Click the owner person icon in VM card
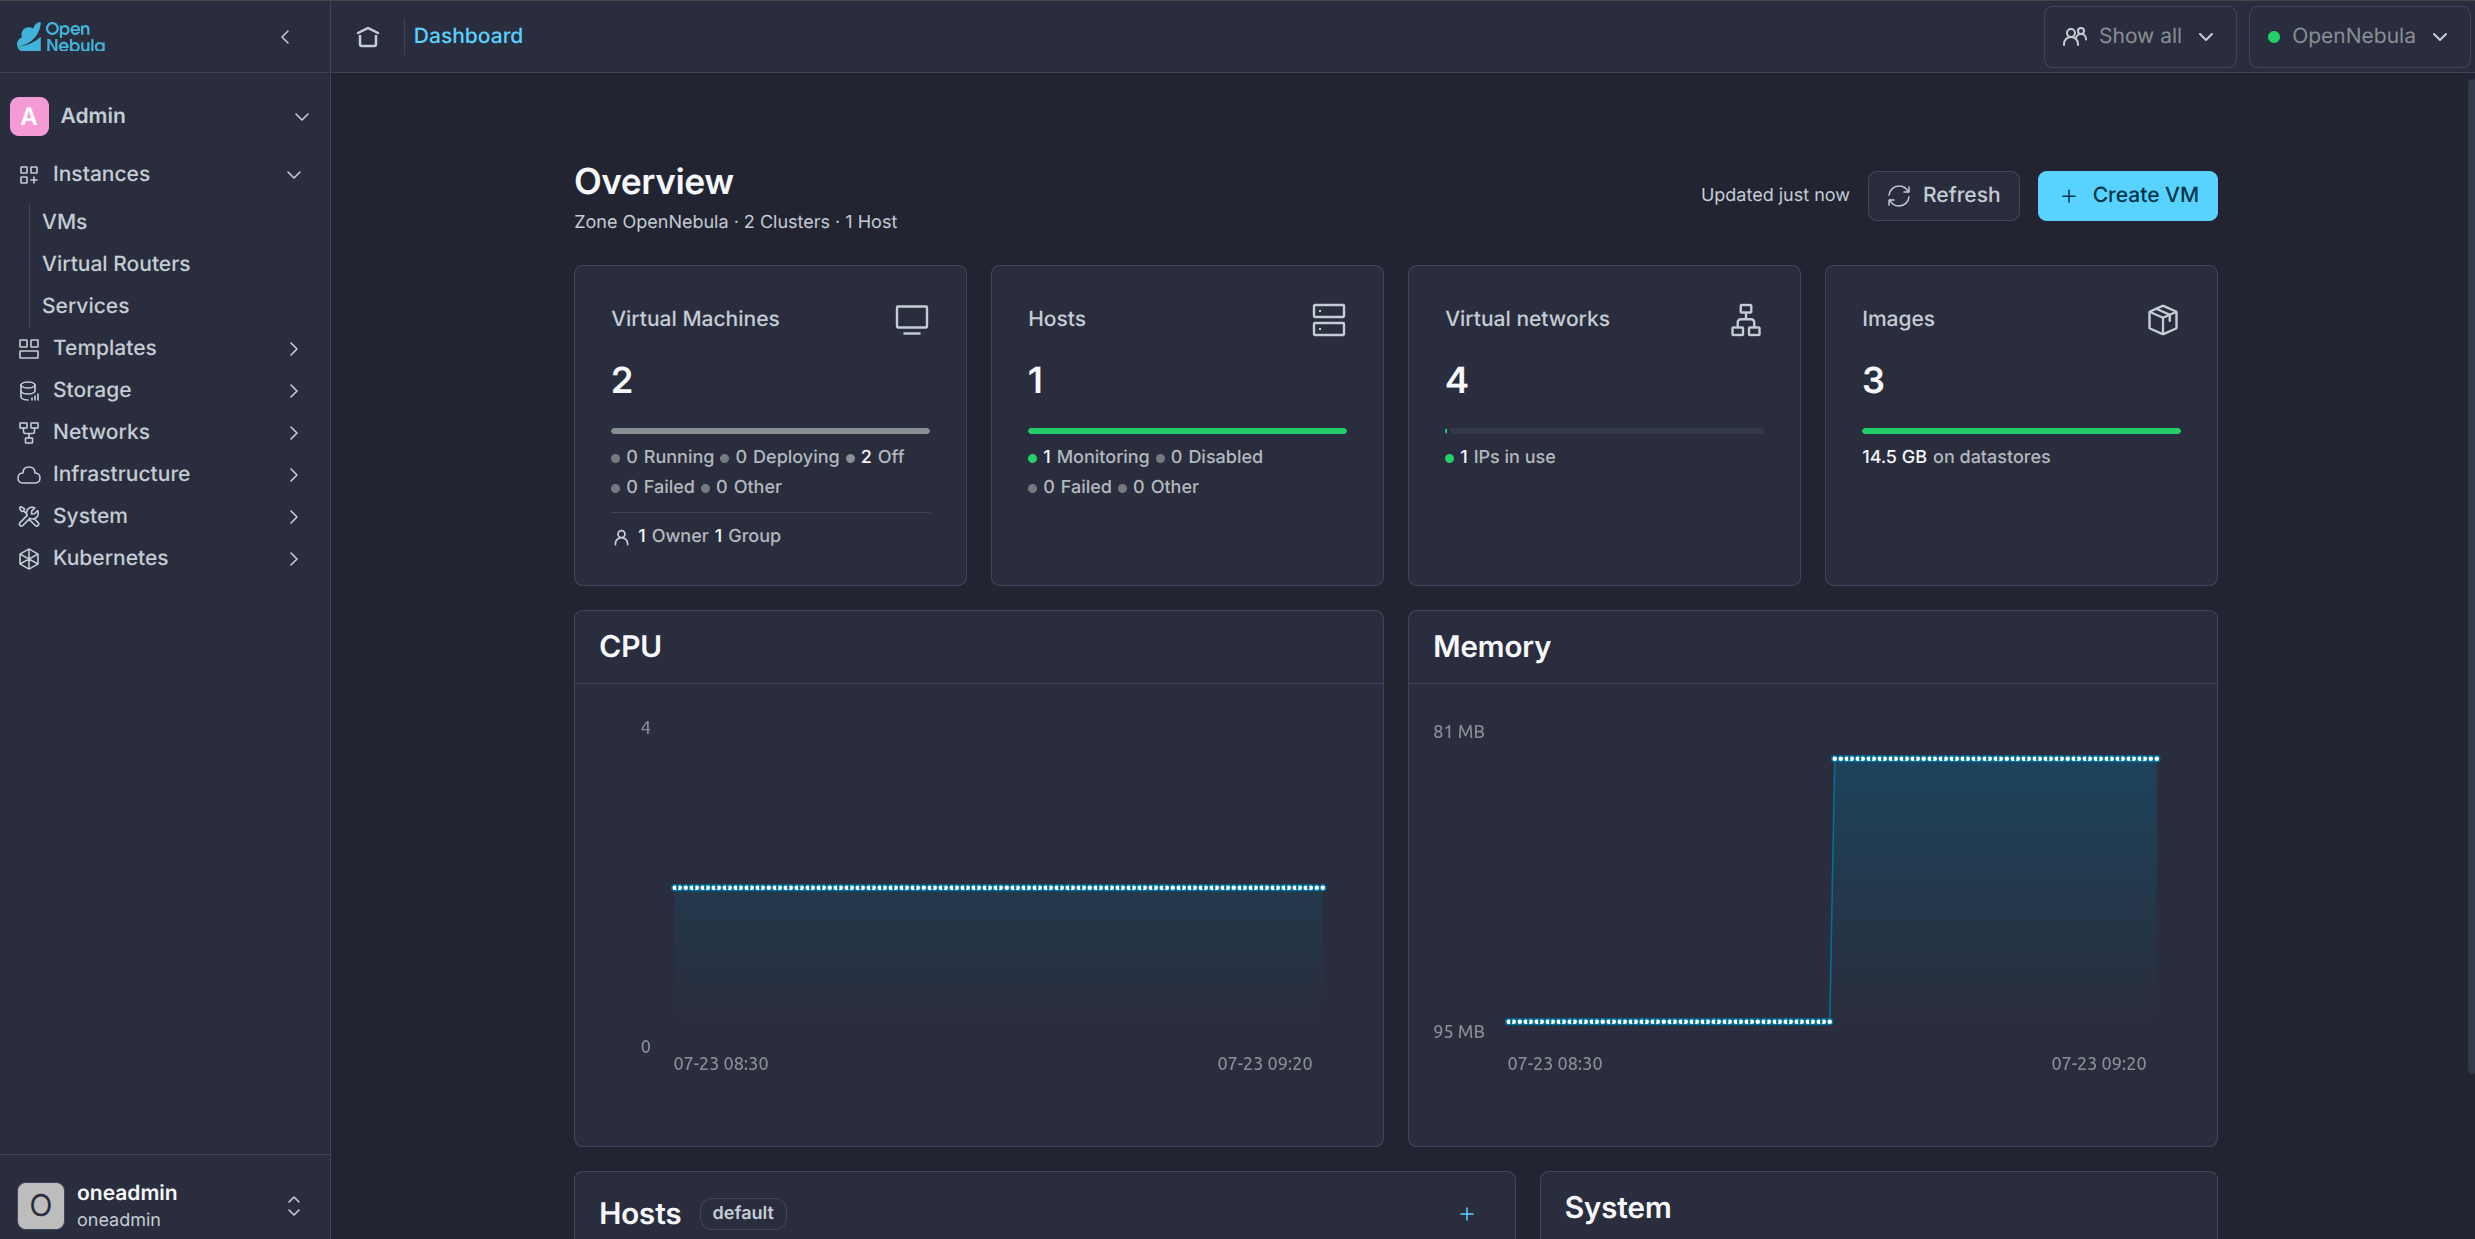The width and height of the screenshot is (2475, 1239). click(x=621, y=538)
